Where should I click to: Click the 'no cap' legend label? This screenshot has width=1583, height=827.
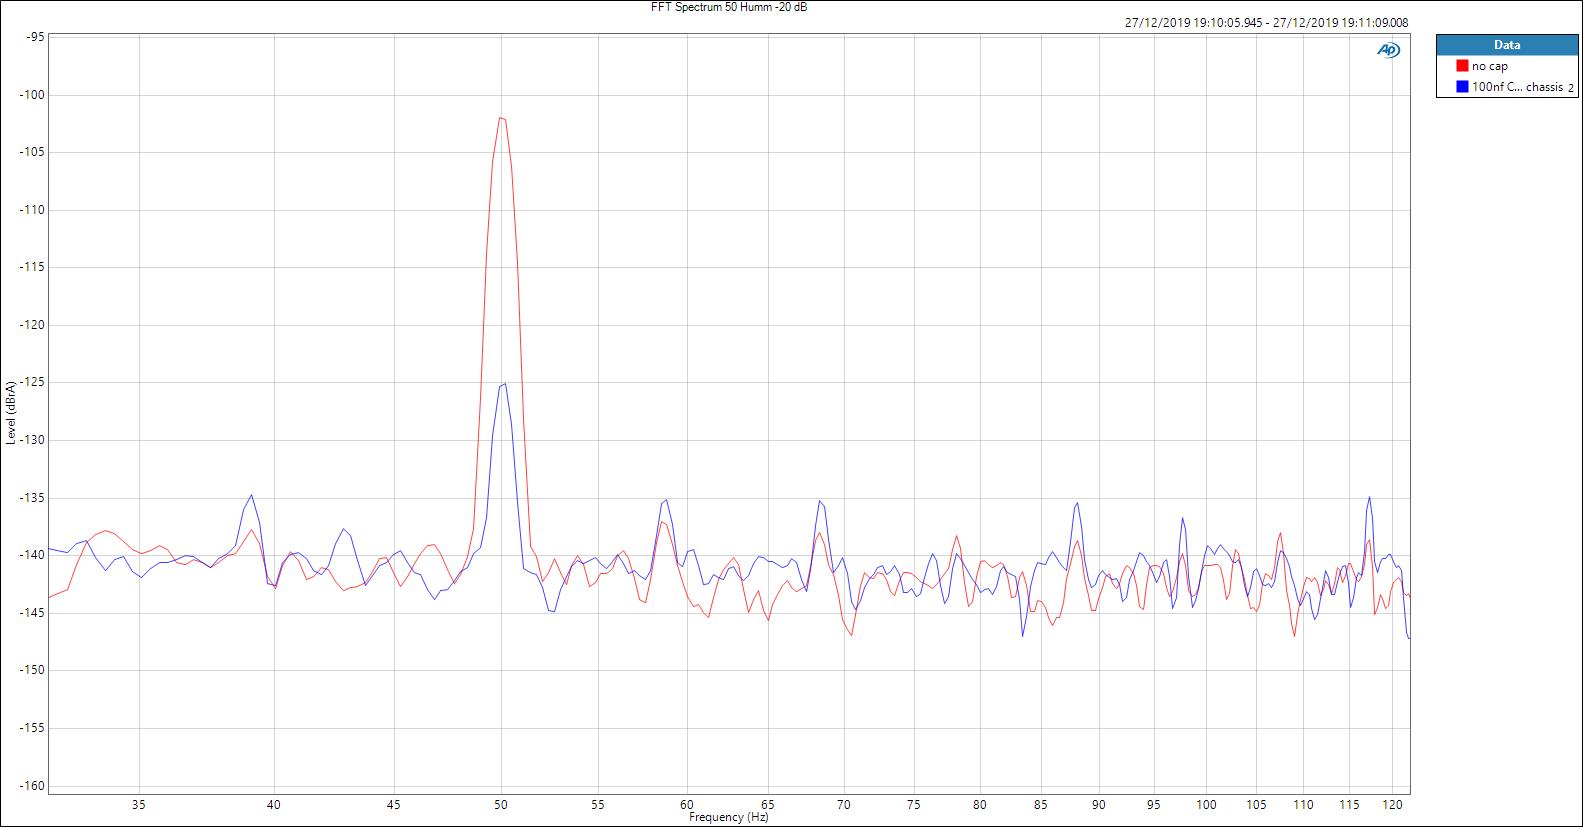1489,66
